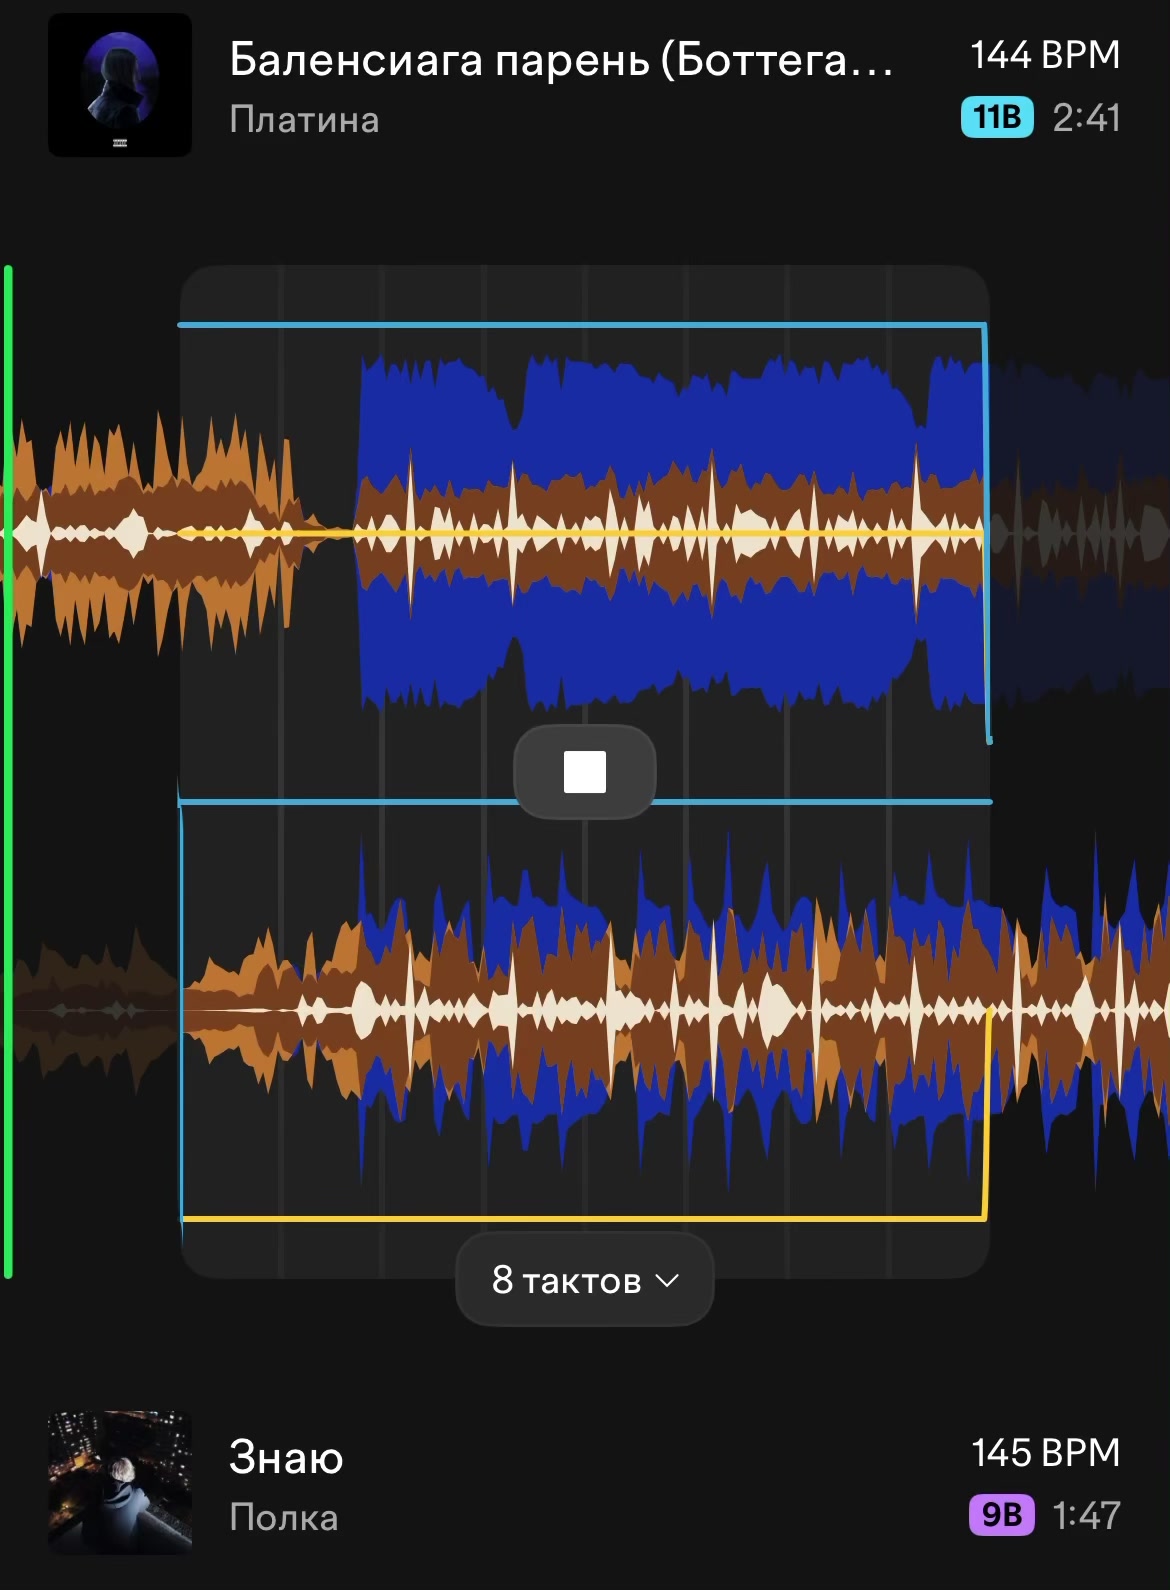Tap the 9B key badge

(1002, 1515)
